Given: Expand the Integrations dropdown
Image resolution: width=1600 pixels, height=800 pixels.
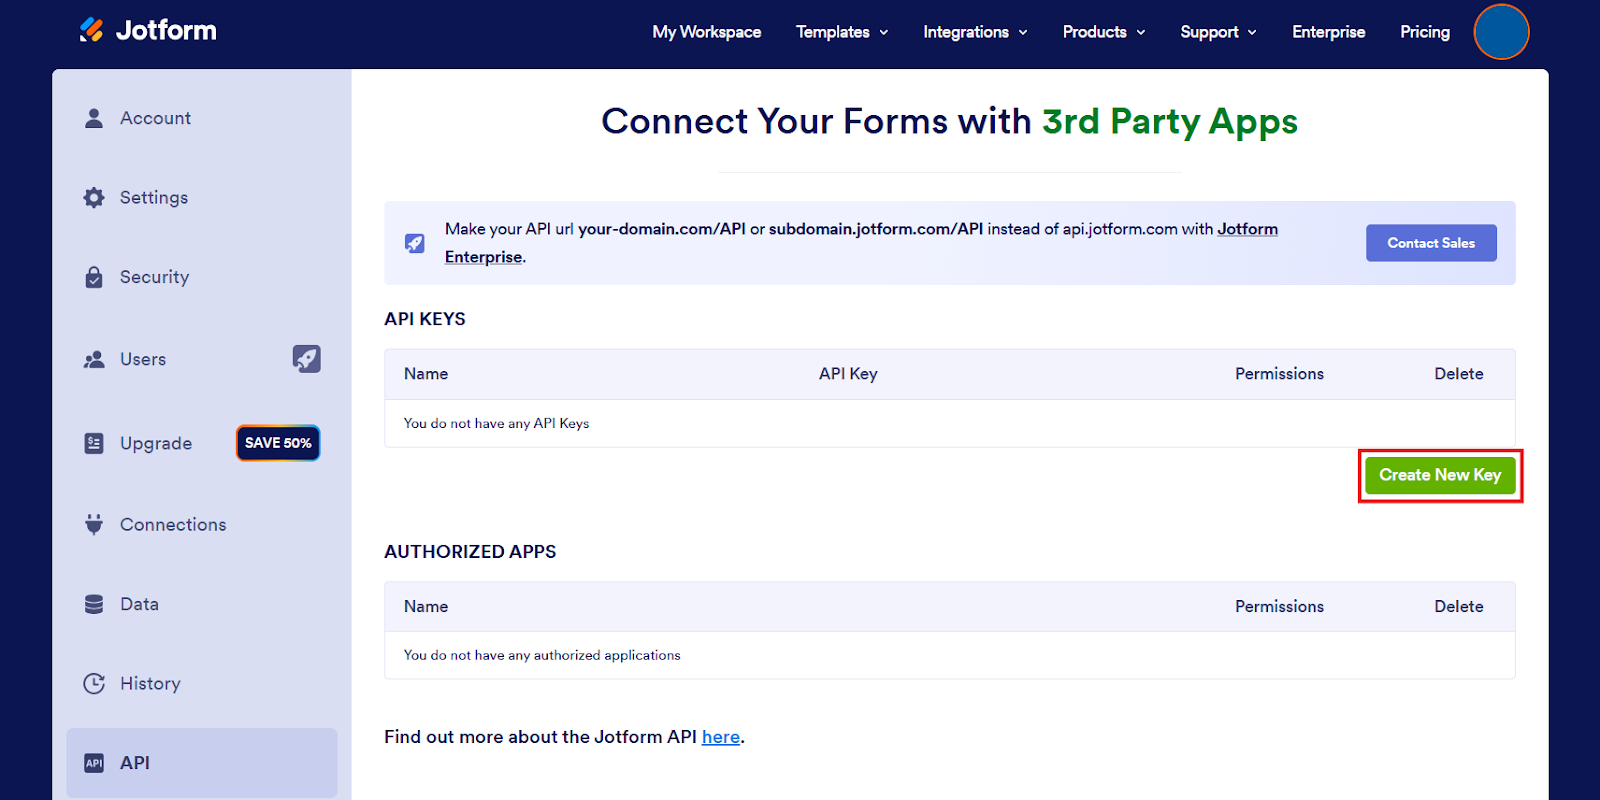Looking at the screenshot, I should coord(975,32).
